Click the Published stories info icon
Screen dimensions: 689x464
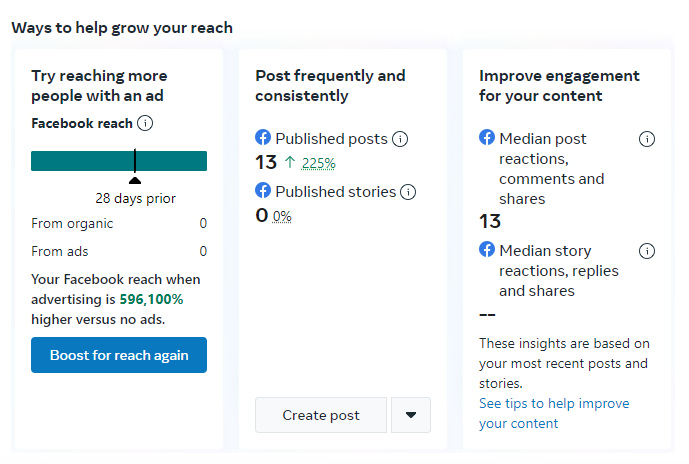pyautogui.click(x=407, y=192)
